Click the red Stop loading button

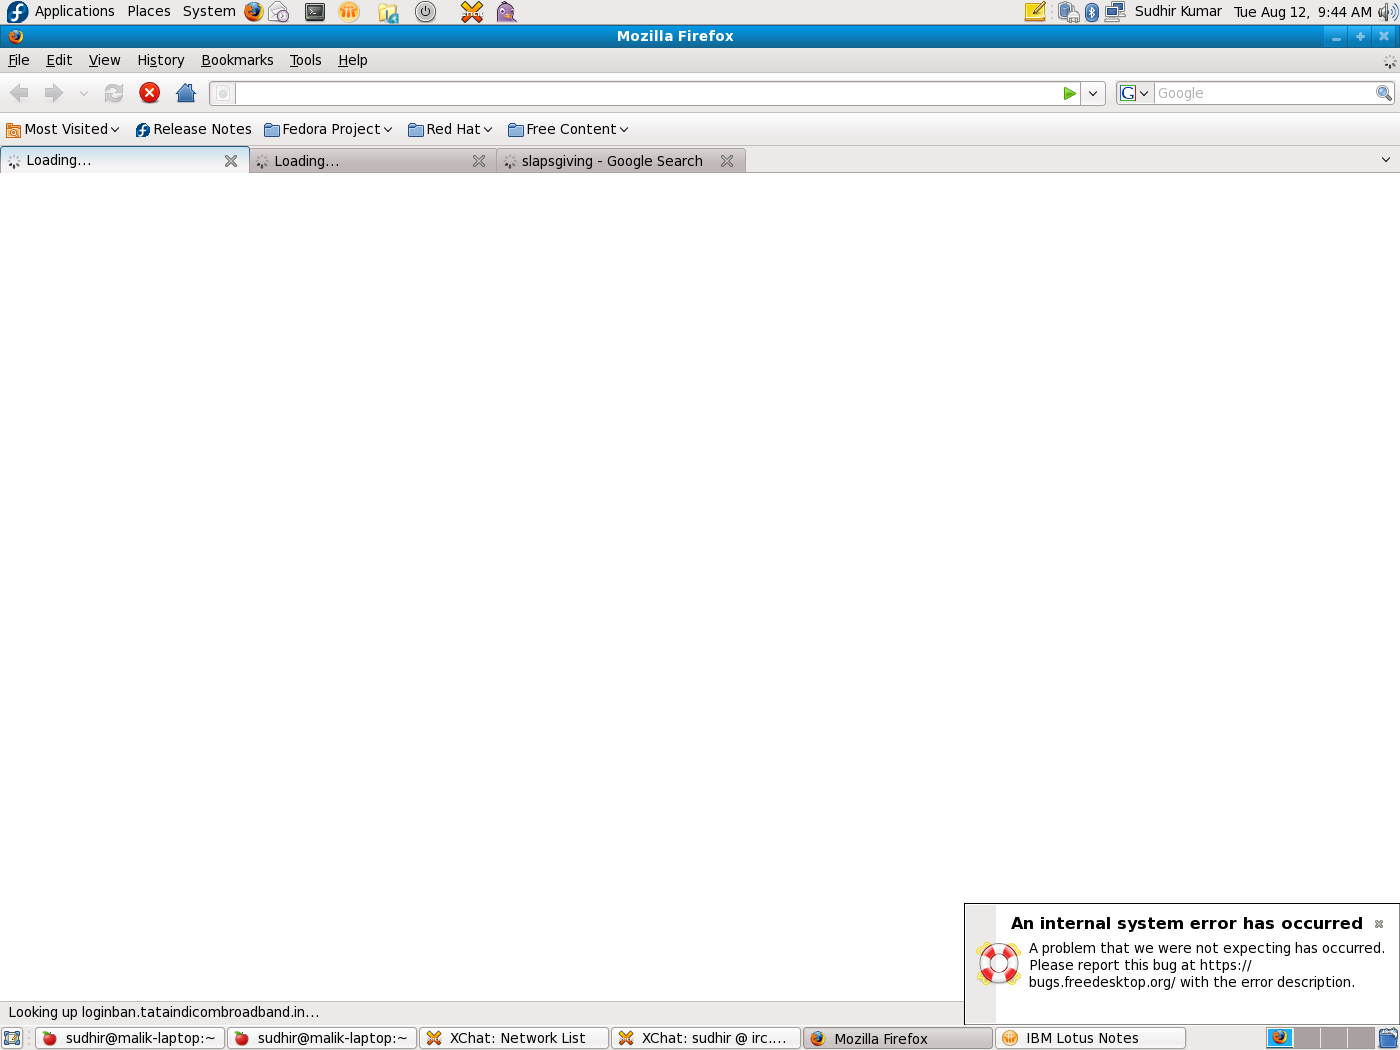[x=149, y=93]
